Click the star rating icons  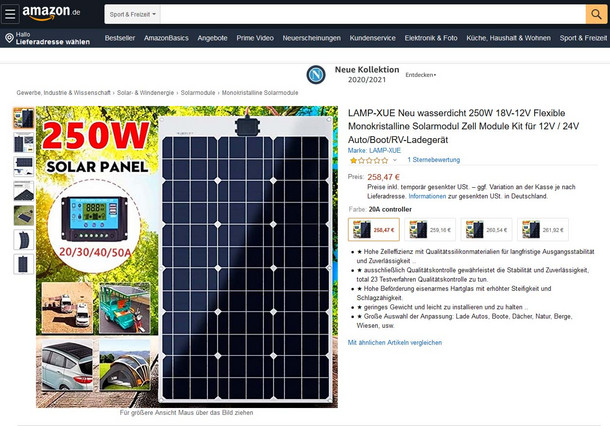coord(367,160)
